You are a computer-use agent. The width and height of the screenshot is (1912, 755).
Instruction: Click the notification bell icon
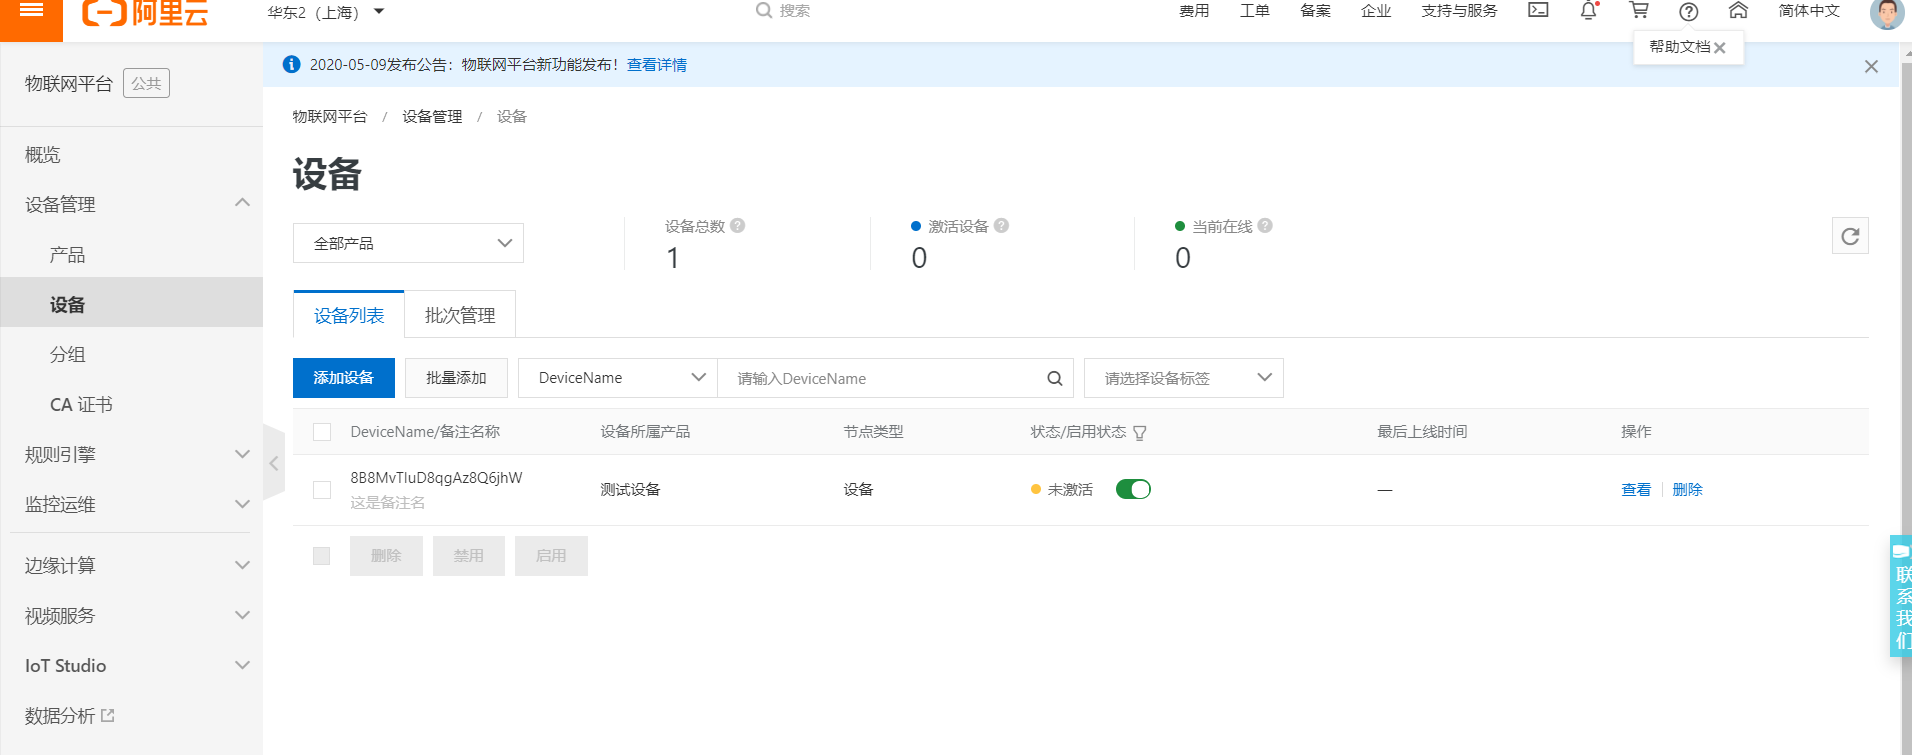[1588, 11]
